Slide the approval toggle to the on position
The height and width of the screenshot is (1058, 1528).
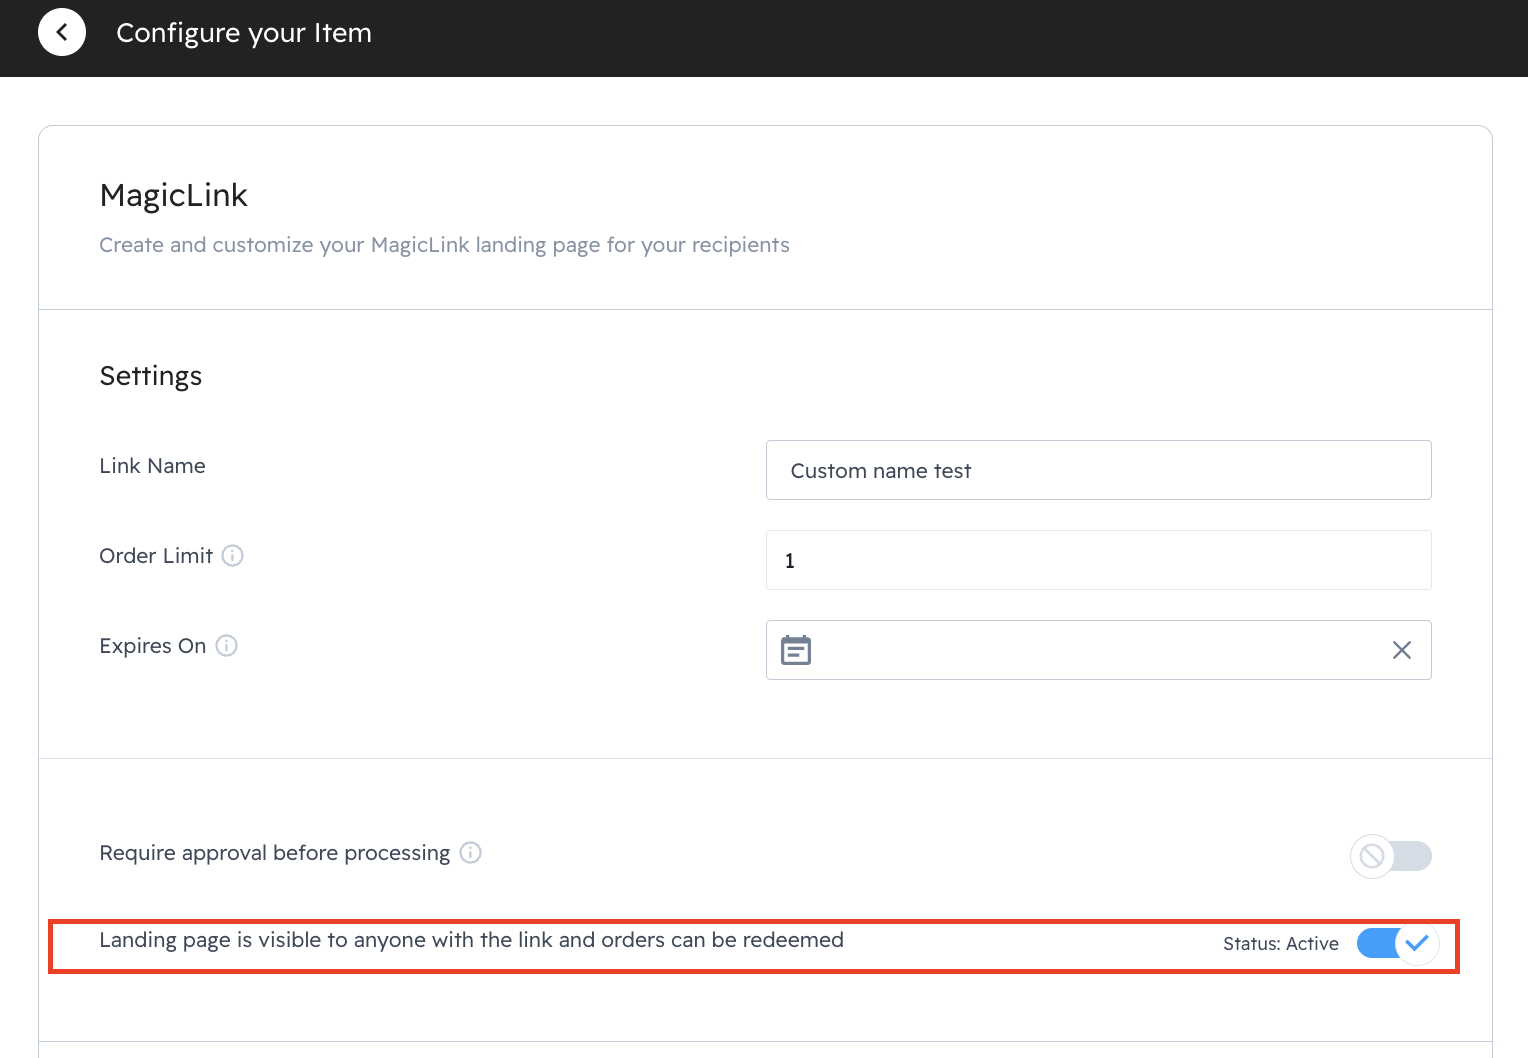coord(1391,857)
